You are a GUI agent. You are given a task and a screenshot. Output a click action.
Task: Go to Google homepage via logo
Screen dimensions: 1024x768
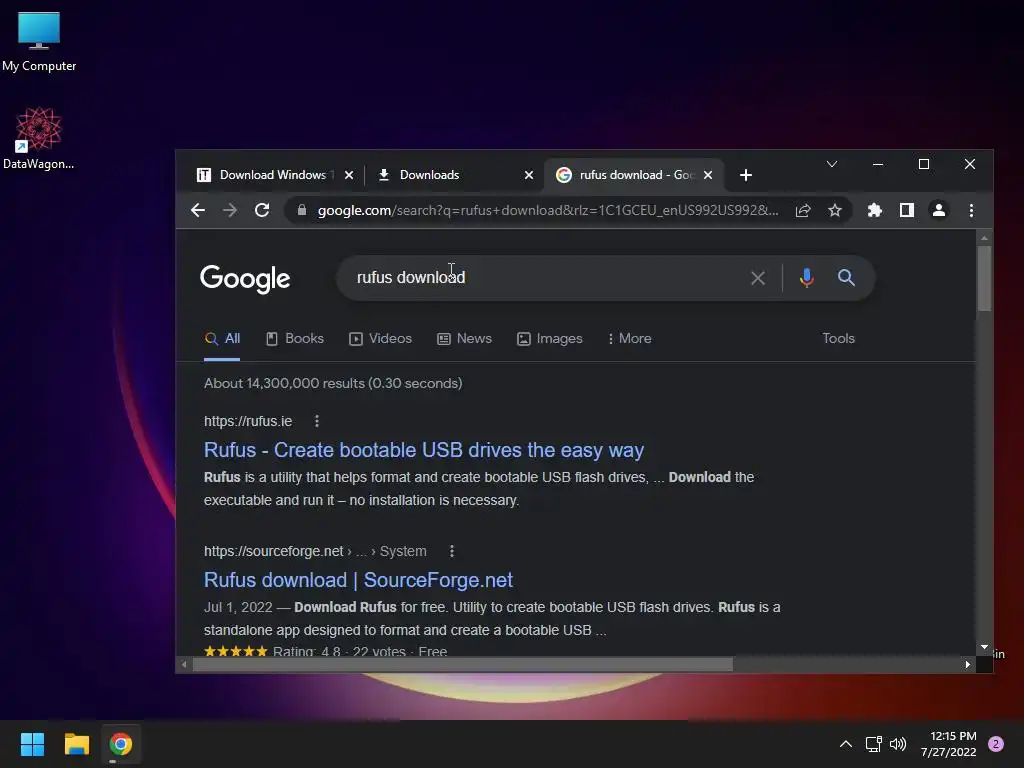click(245, 279)
